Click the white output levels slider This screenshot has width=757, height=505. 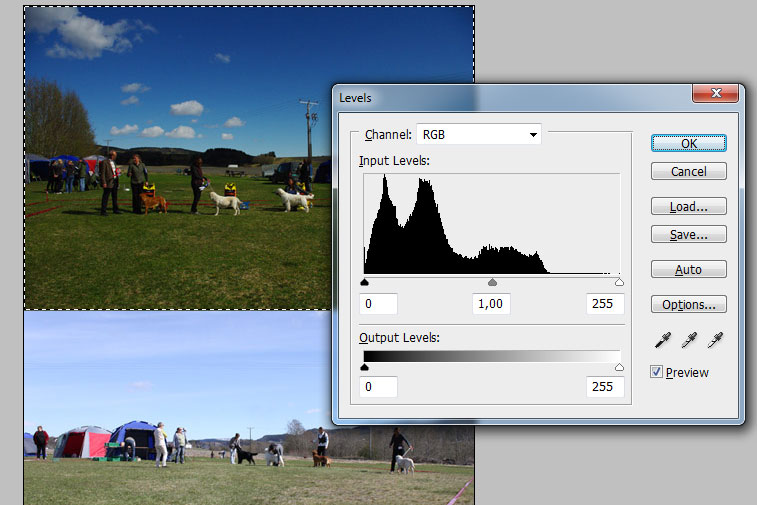619,368
